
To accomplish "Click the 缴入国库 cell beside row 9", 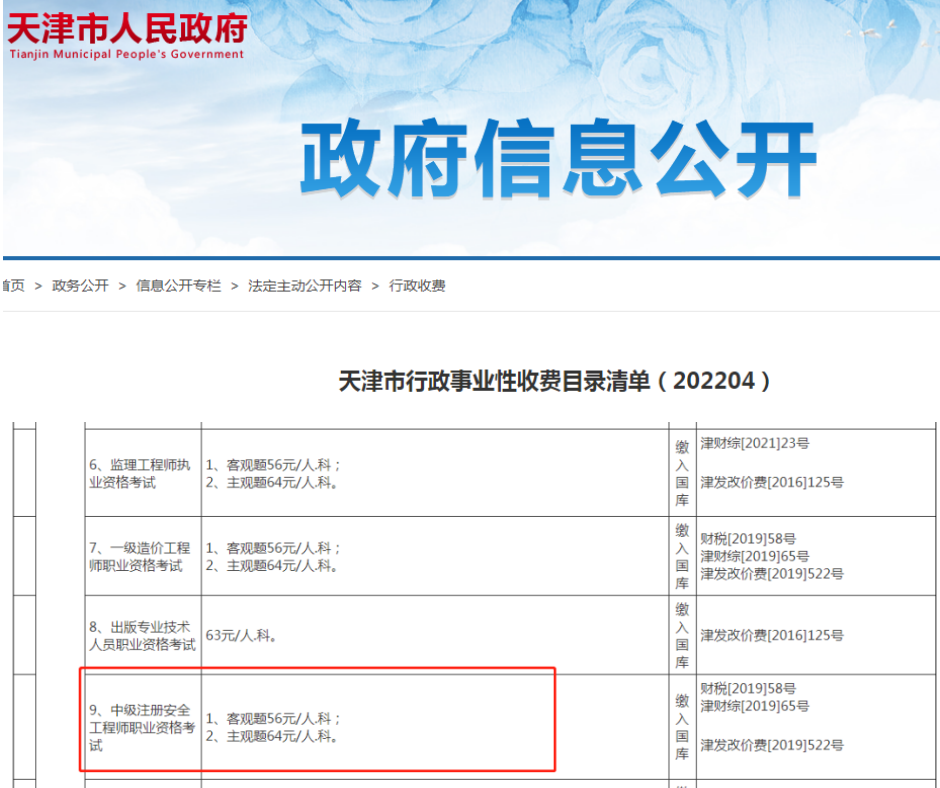I will (681, 725).
